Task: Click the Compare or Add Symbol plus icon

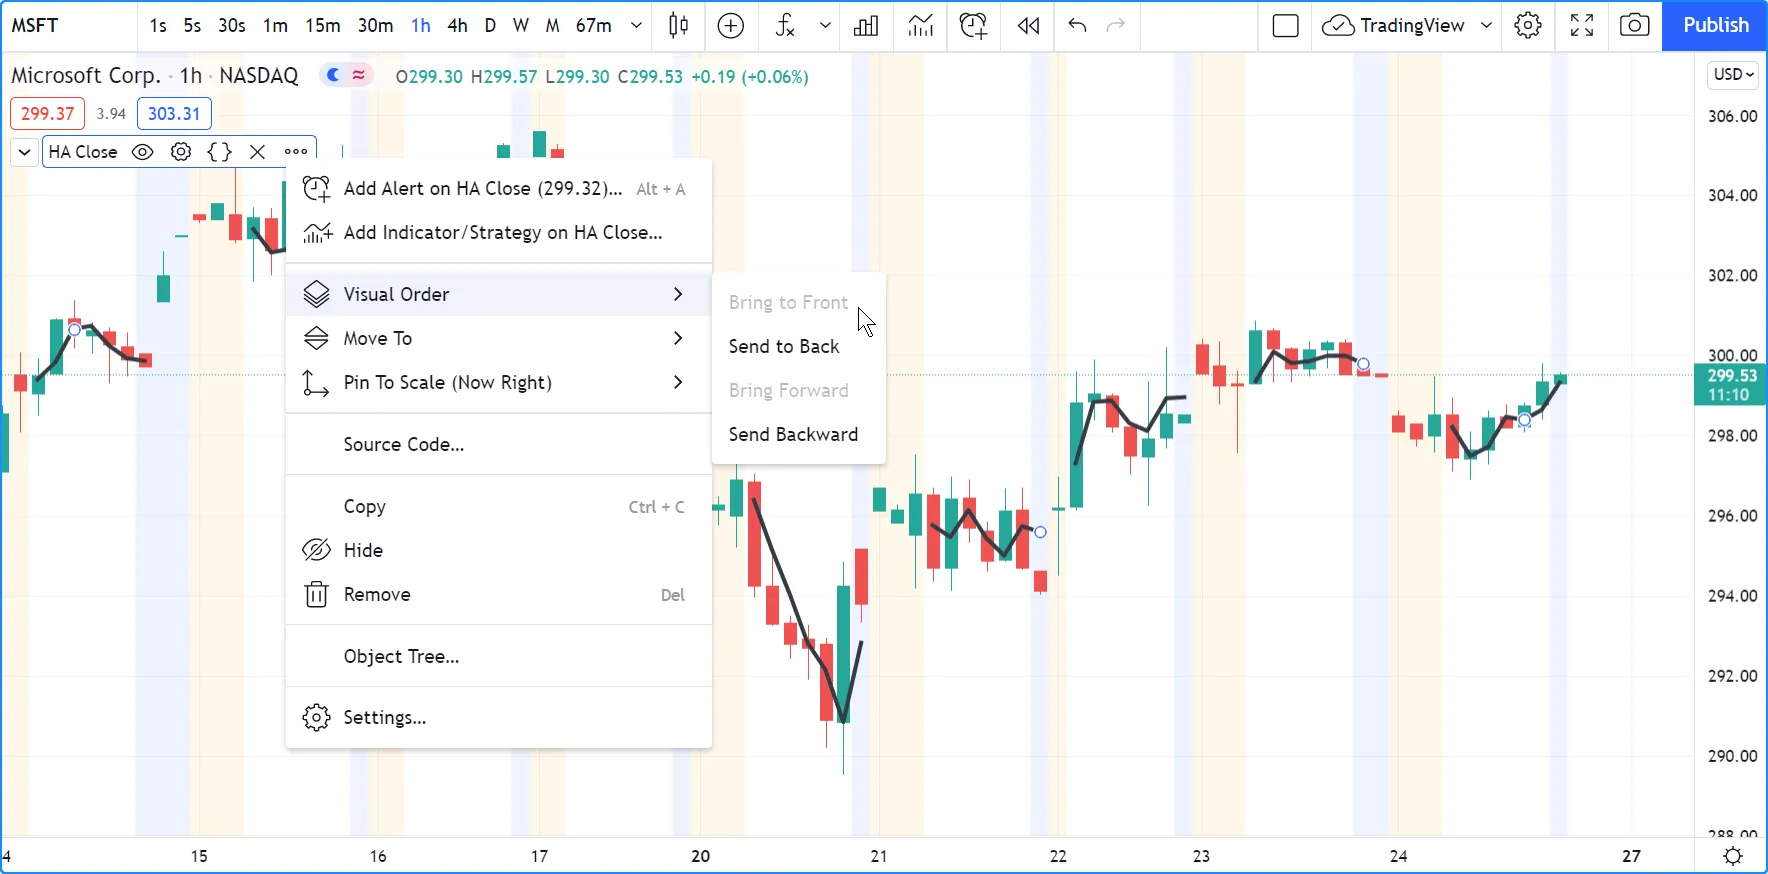Action: [731, 26]
